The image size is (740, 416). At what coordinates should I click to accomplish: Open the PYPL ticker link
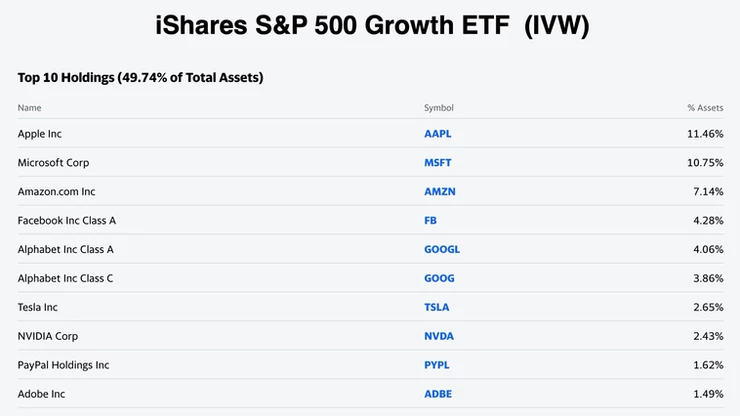[437, 365]
